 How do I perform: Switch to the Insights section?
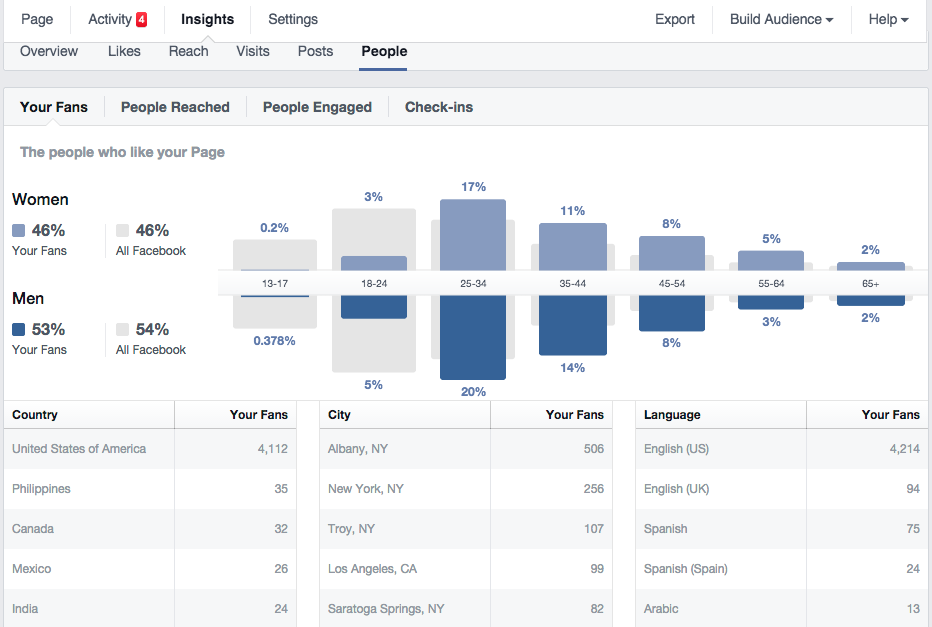pyautogui.click(x=207, y=19)
